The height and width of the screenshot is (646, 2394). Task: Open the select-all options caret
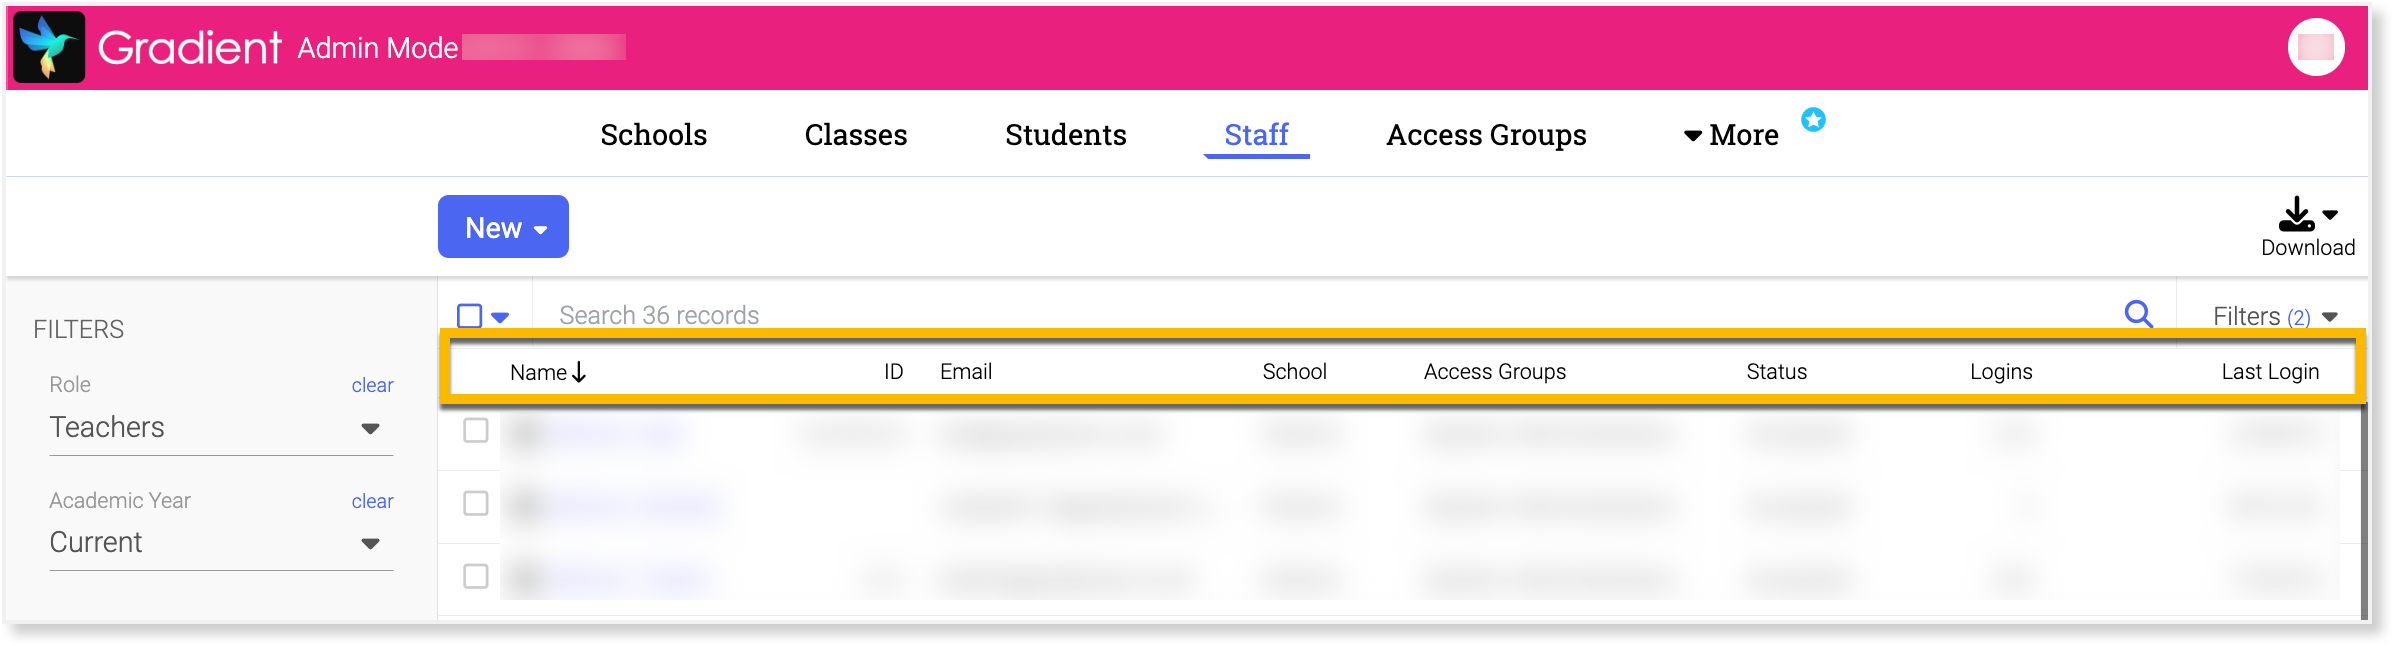[500, 317]
